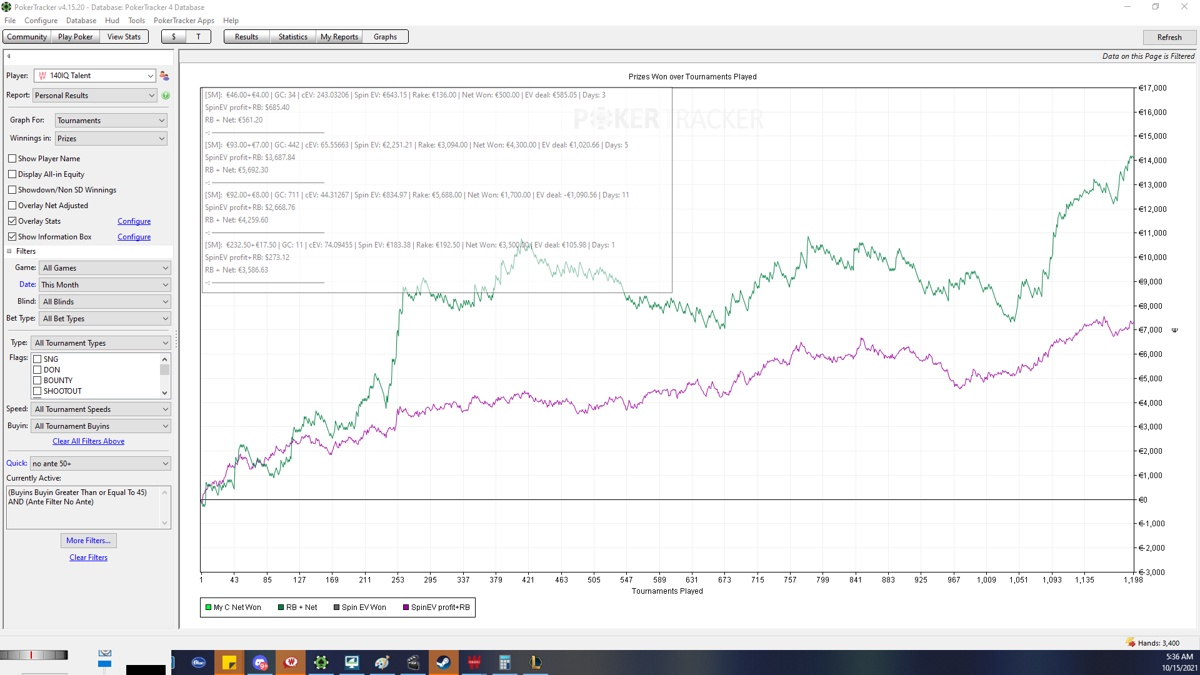Viewport: 1200px width, 675px height.
Task: Uncheck the Overlay Stats checkbox
Action: (x=12, y=221)
